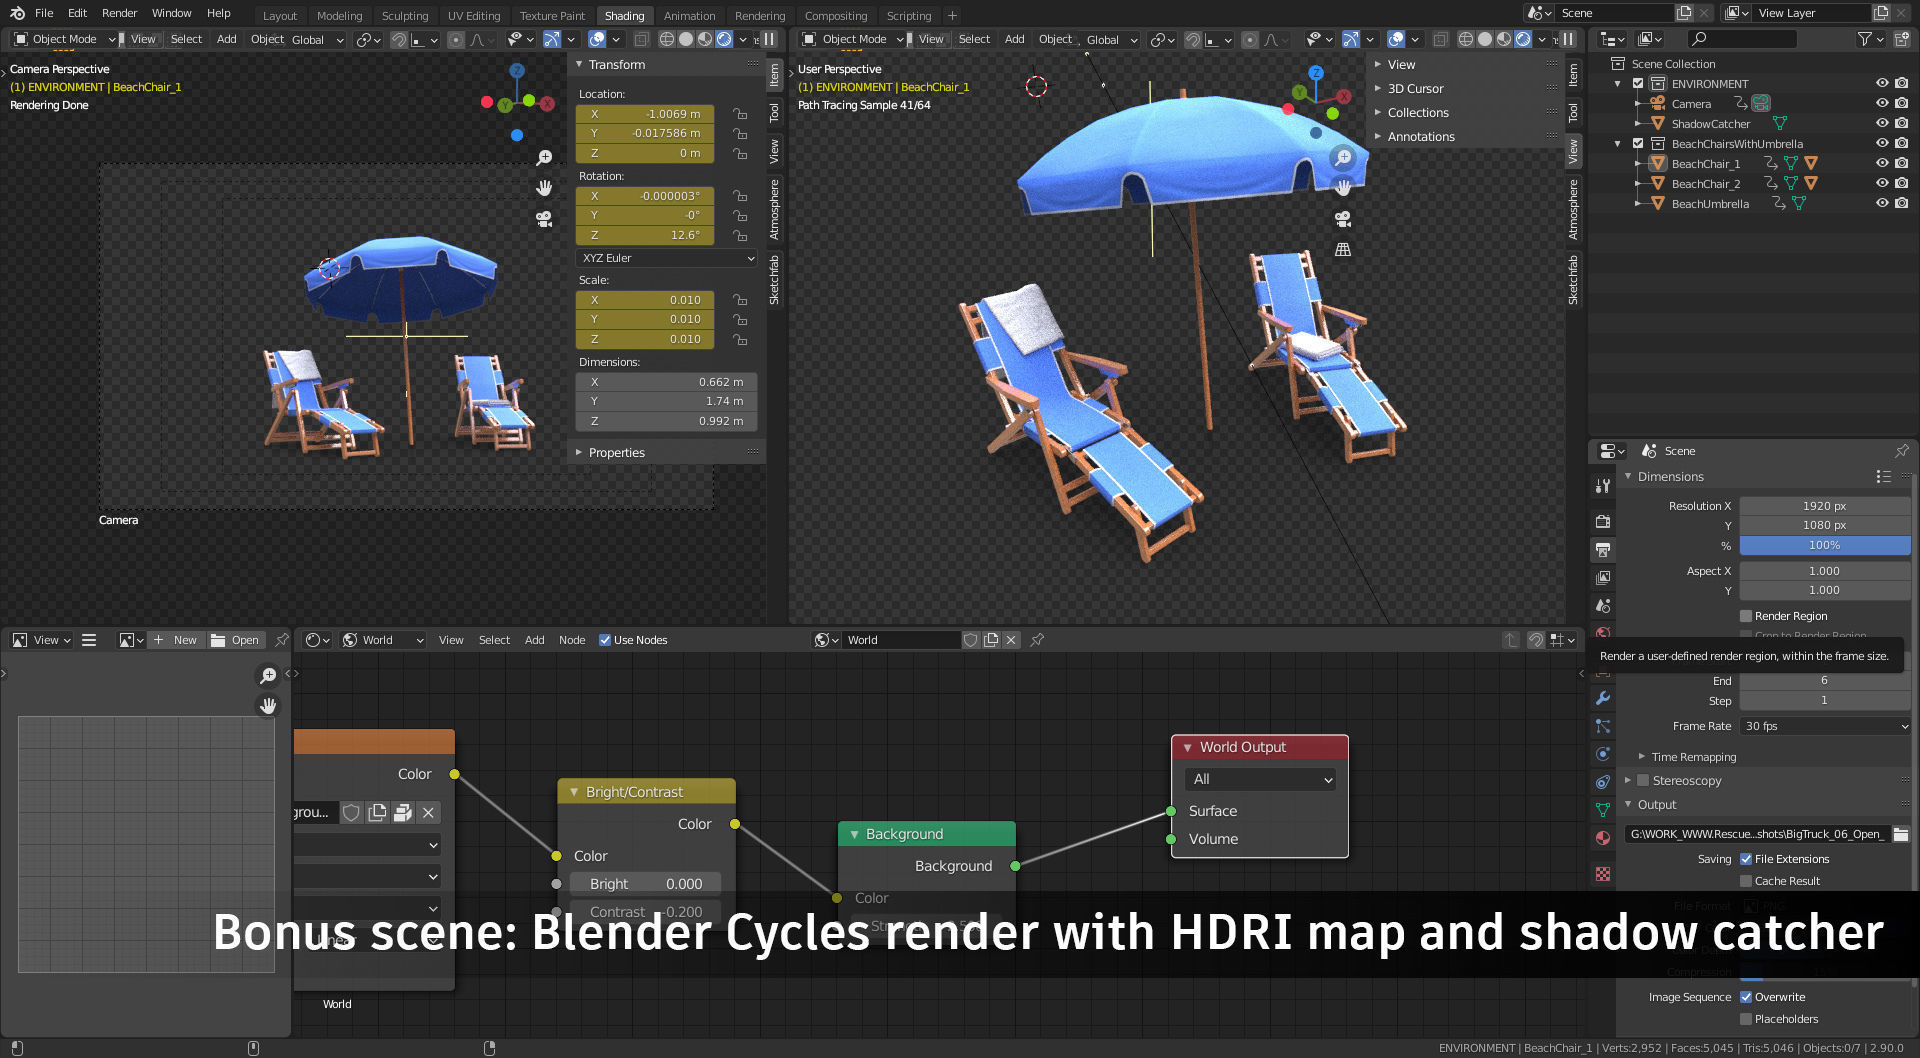Open the Material properties sphere icon
The height and width of the screenshot is (1058, 1920).
click(x=1603, y=838)
